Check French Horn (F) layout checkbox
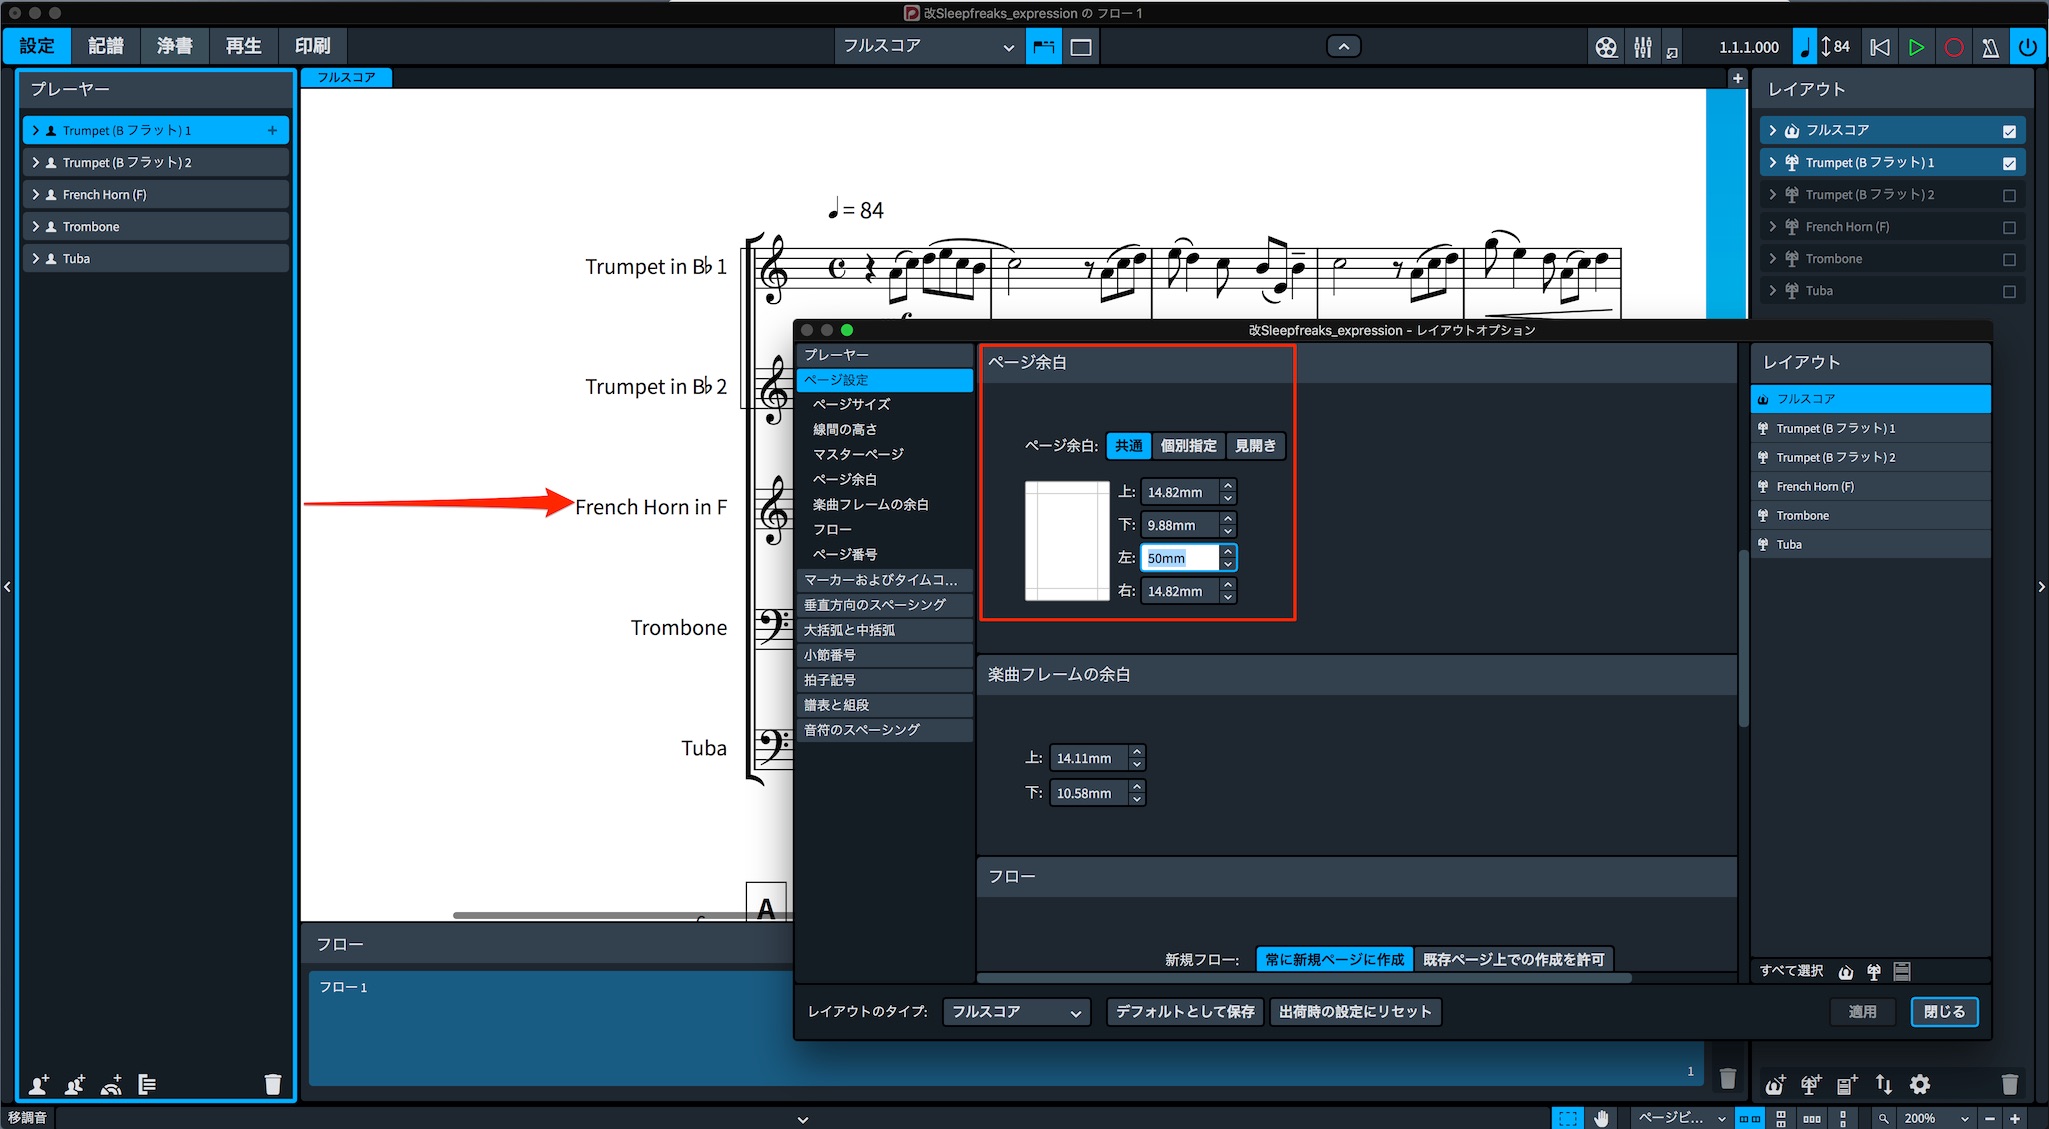The width and height of the screenshot is (2049, 1129). 2009,227
